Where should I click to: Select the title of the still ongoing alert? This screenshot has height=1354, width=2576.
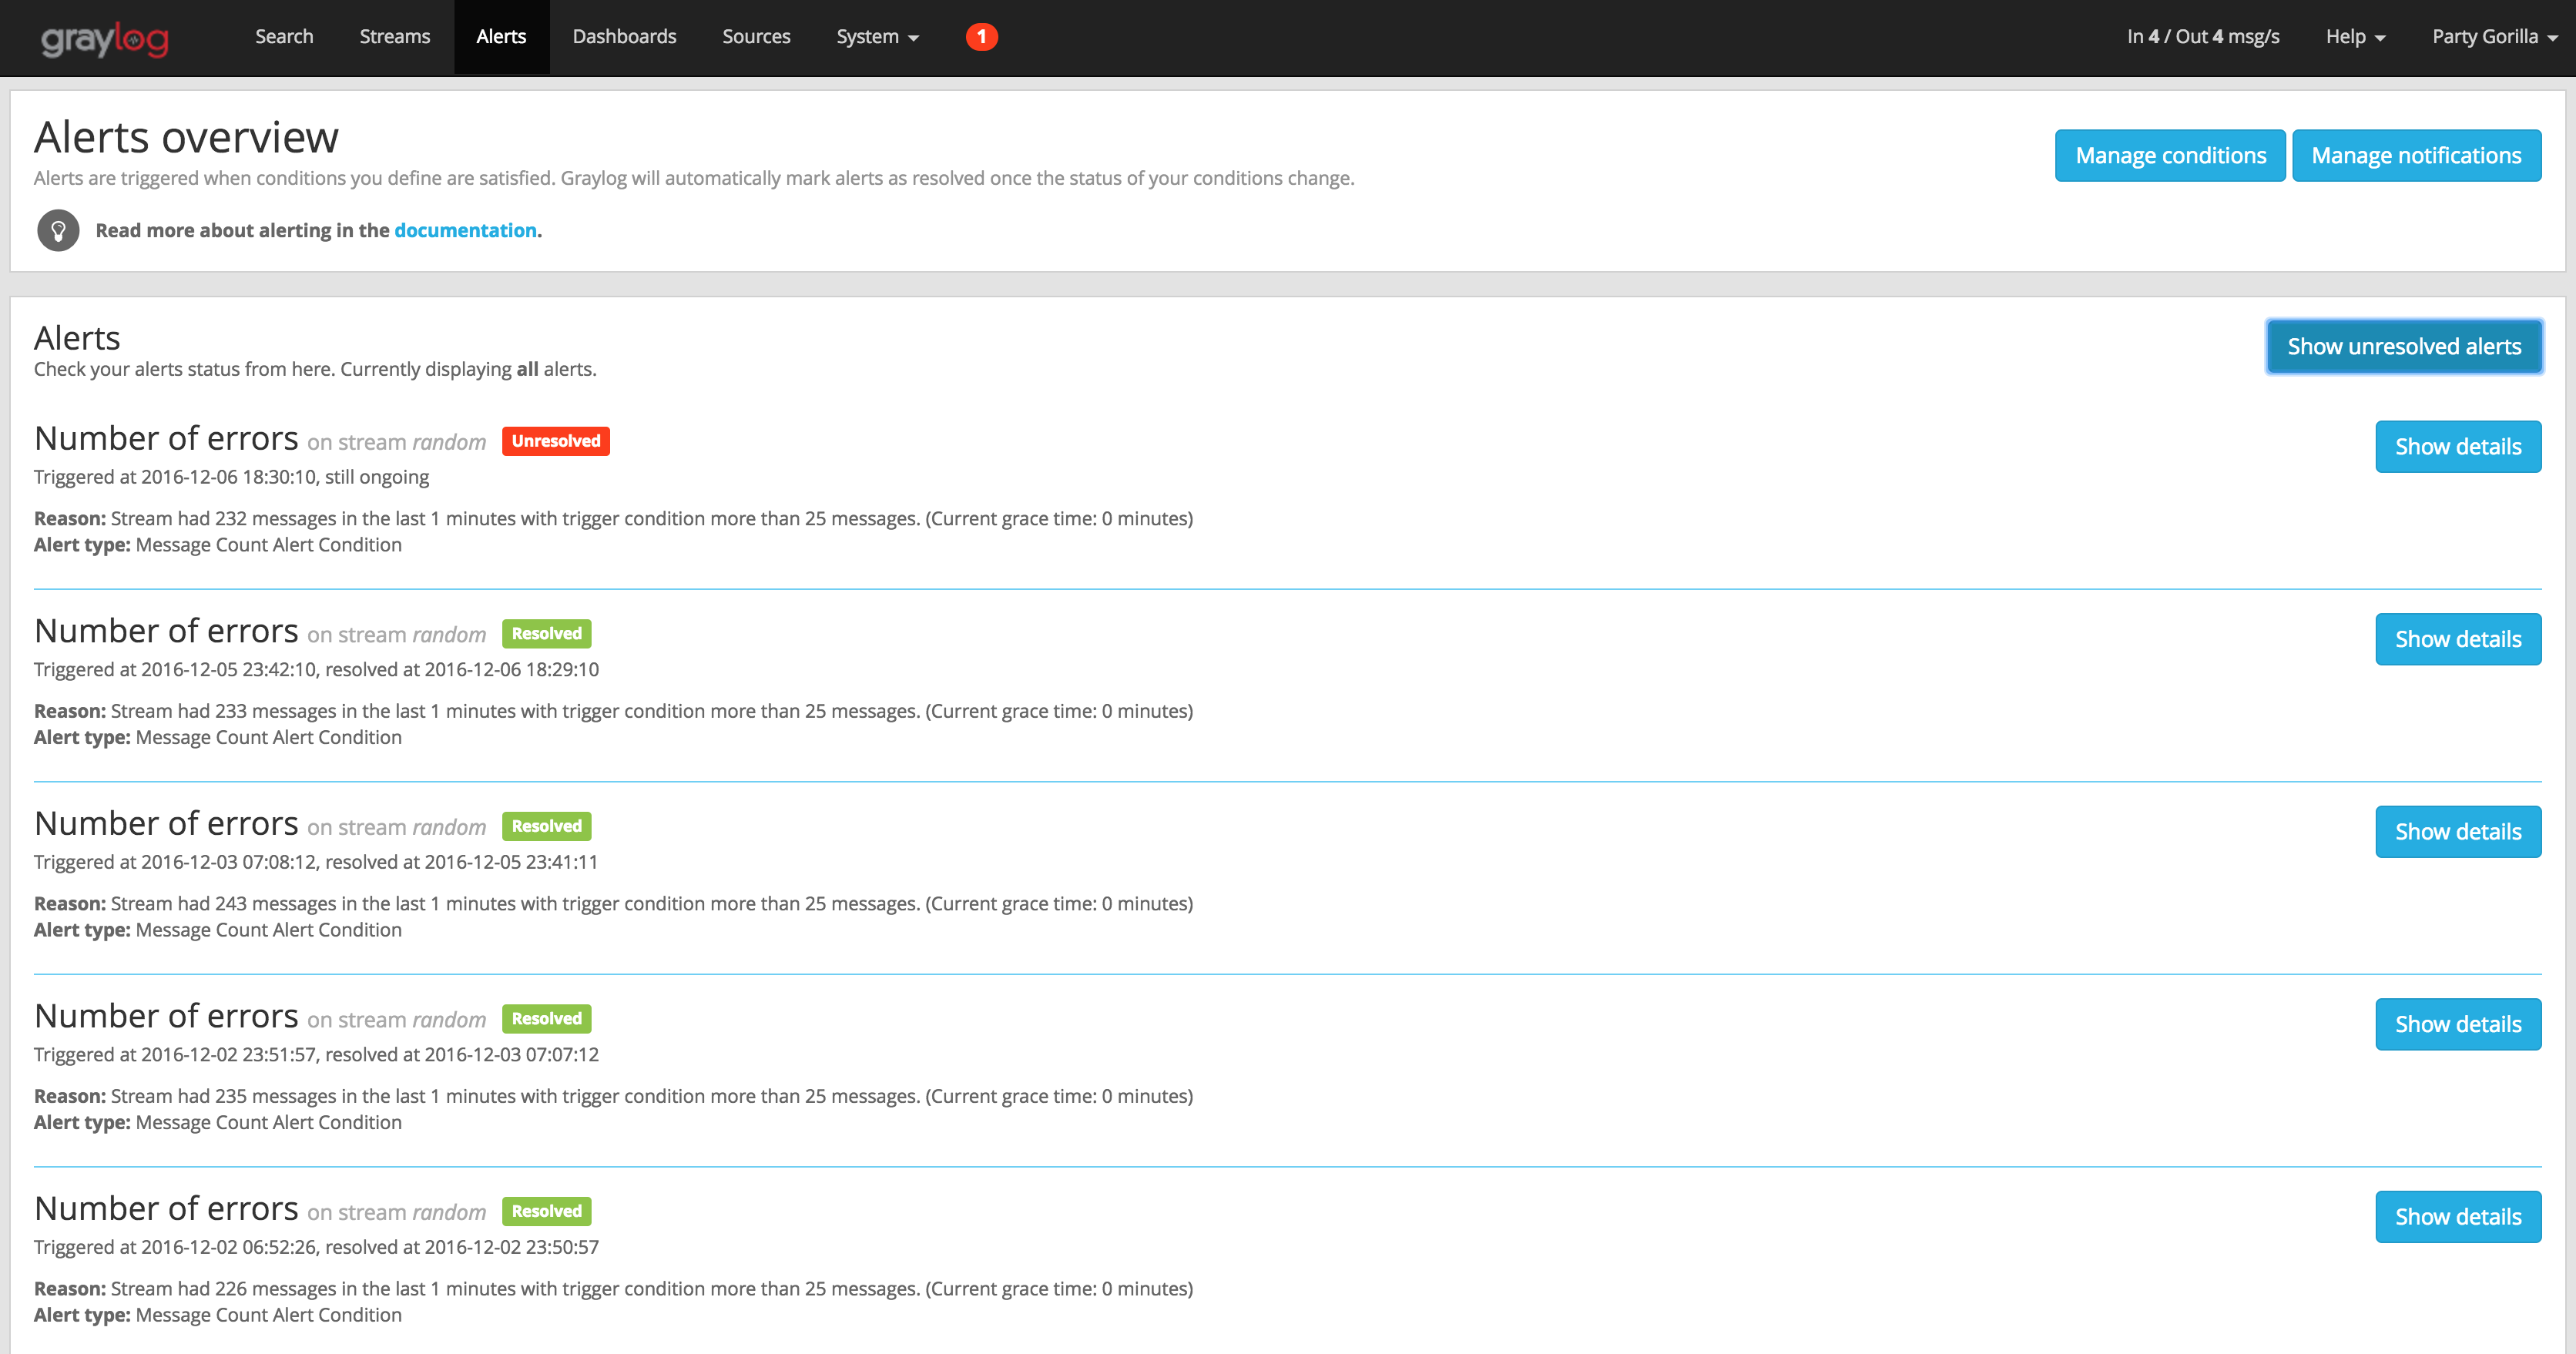click(x=166, y=438)
